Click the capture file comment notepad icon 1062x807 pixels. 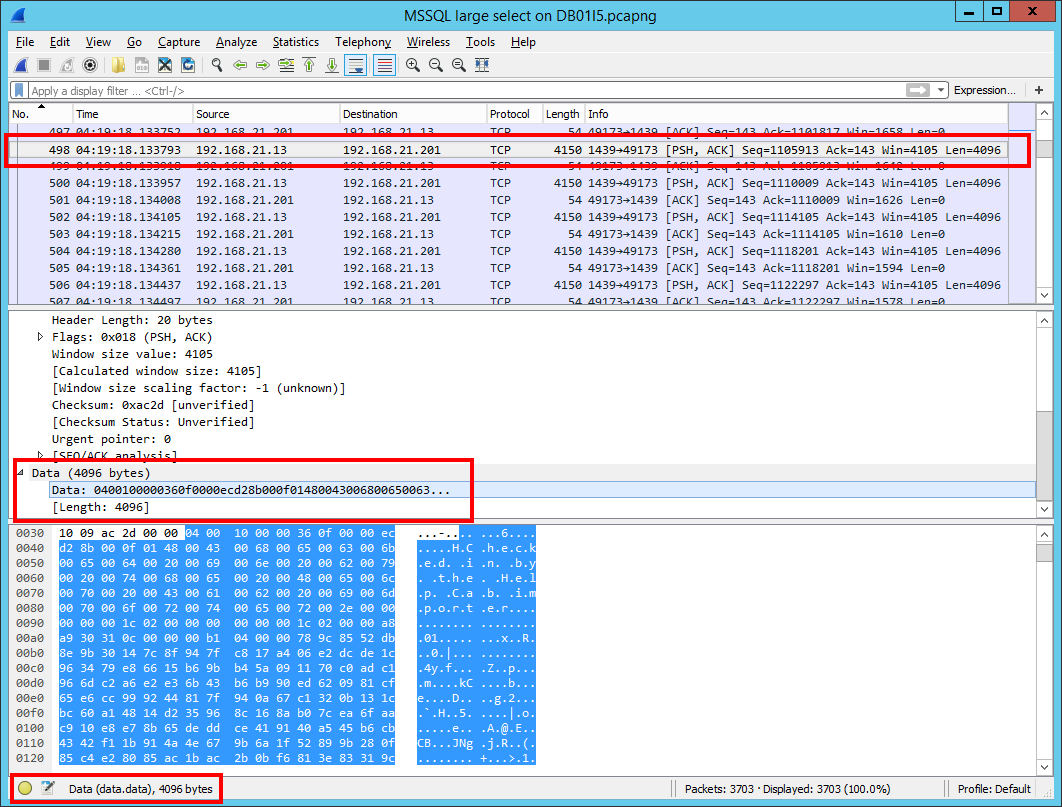point(47,788)
